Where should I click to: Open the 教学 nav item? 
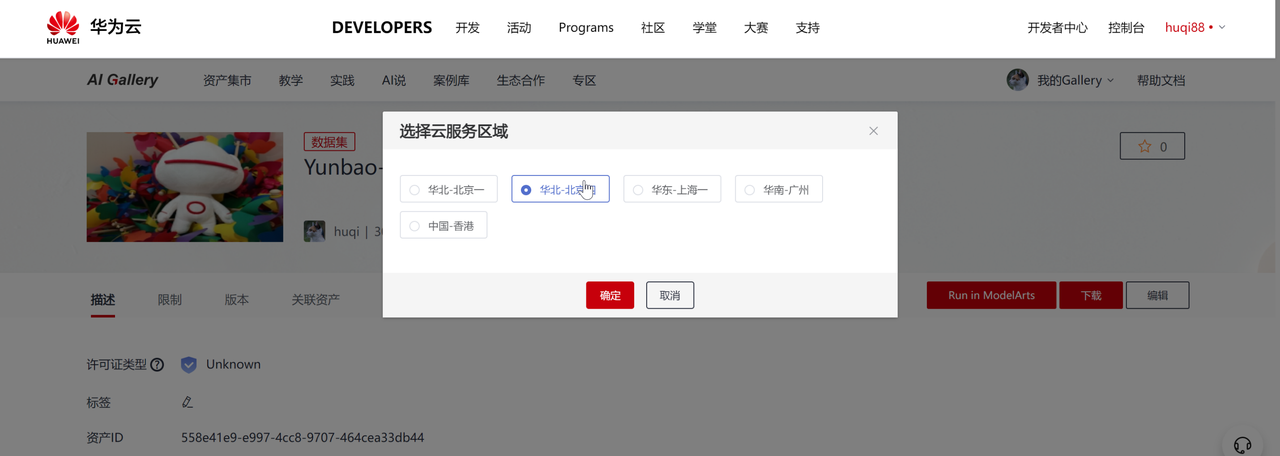point(291,80)
